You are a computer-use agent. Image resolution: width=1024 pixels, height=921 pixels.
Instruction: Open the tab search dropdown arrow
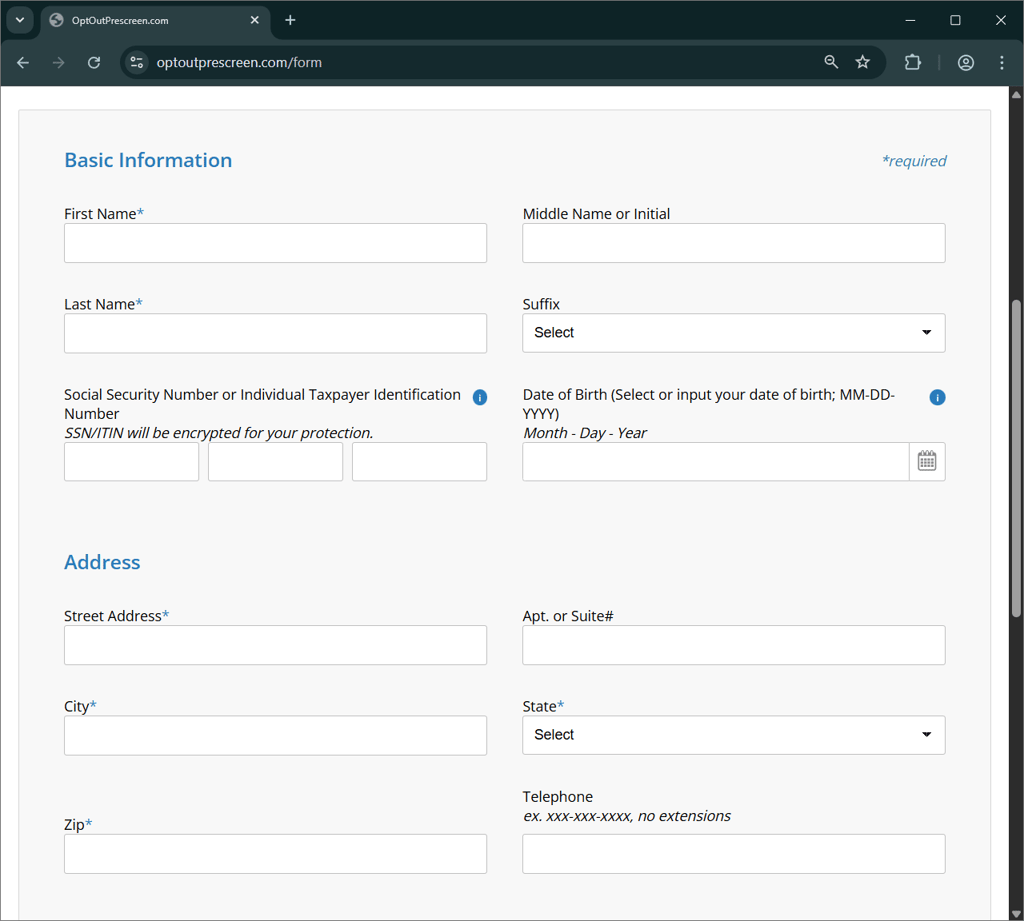pyautogui.click(x=20, y=20)
